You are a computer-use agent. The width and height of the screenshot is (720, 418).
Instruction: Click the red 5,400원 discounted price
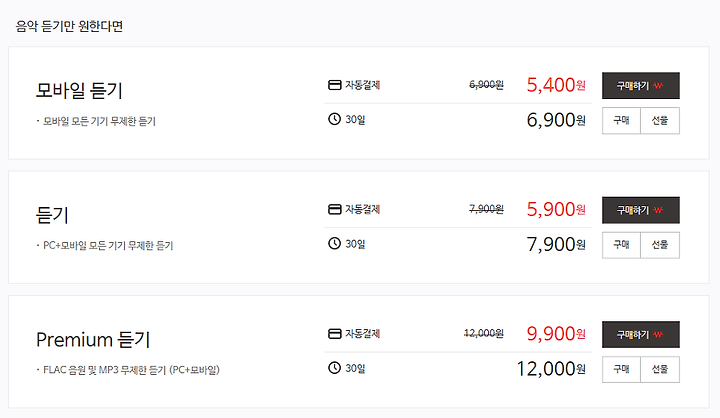coord(556,85)
